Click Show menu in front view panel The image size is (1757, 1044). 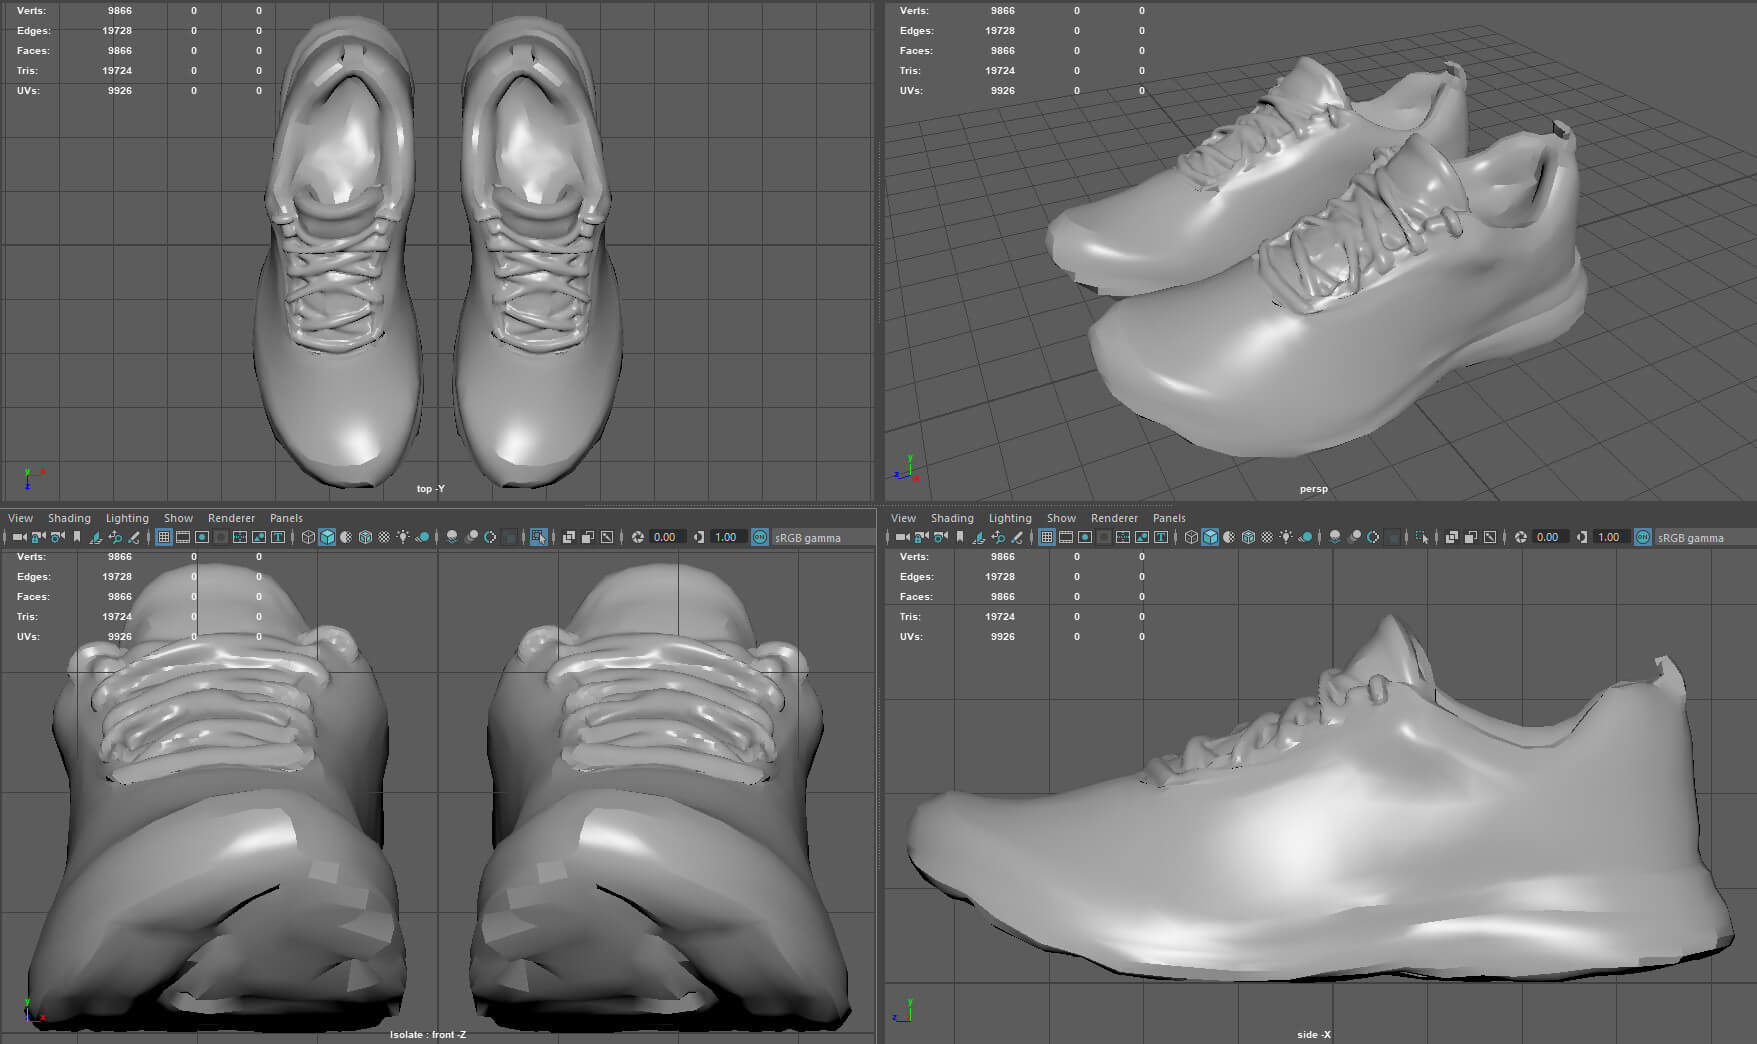coord(178,518)
